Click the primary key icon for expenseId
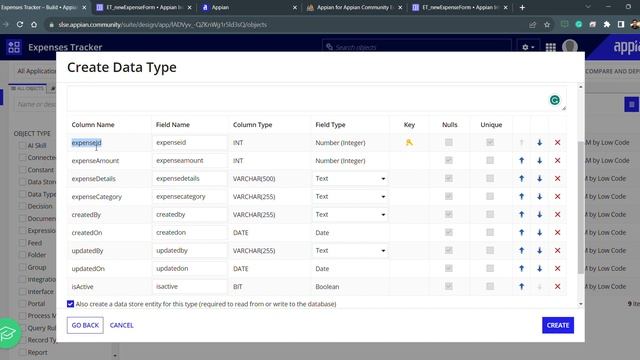Screen dimensions: 640x360 (x=409, y=142)
